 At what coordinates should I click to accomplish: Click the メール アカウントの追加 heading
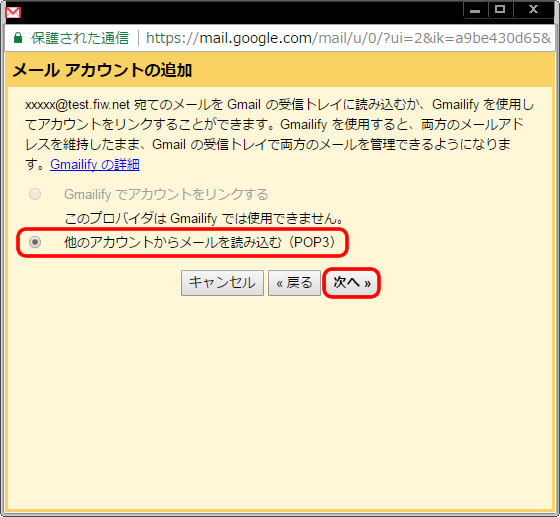click(102, 70)
